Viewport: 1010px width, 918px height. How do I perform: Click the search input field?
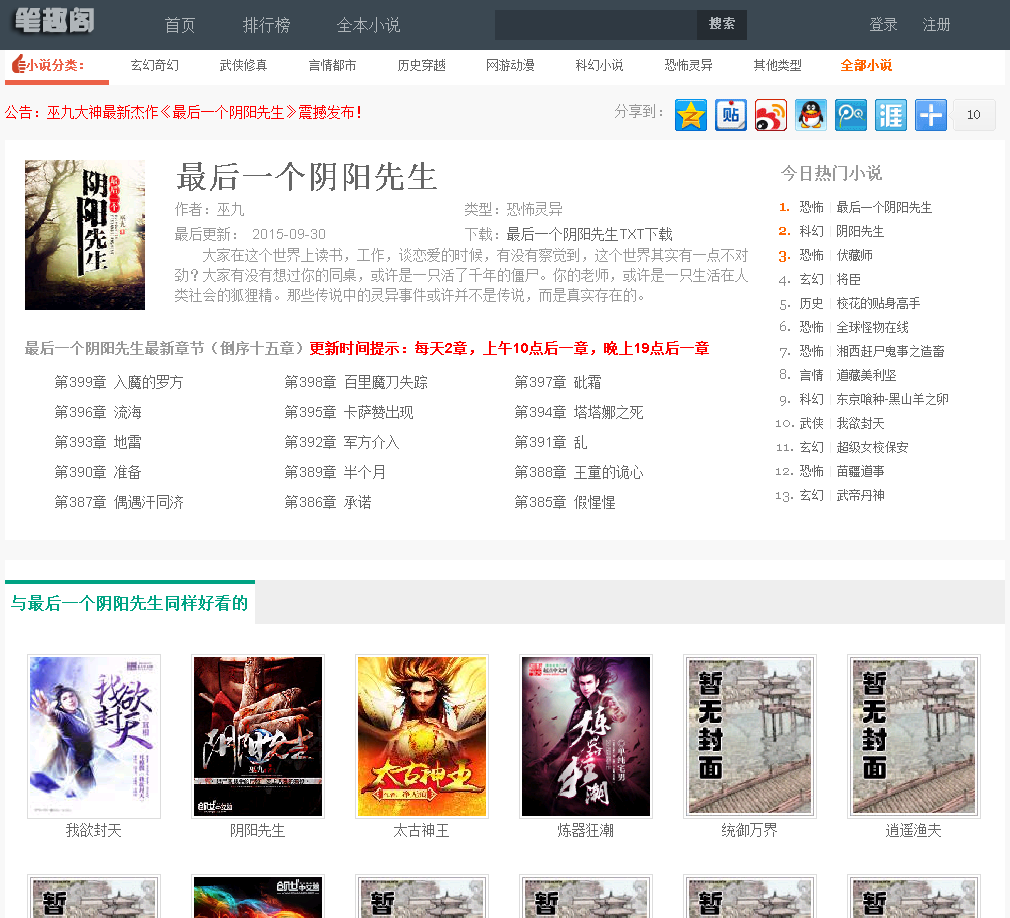coord(596,24)
